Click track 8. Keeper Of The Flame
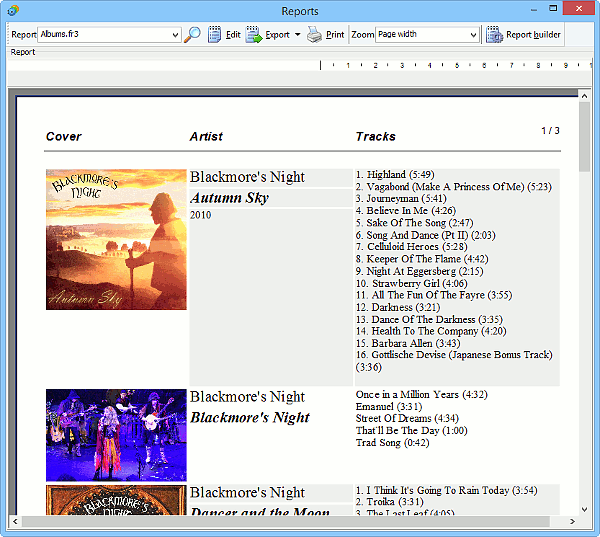The width and height of the screenshot is (600, 537). (422, 259)
